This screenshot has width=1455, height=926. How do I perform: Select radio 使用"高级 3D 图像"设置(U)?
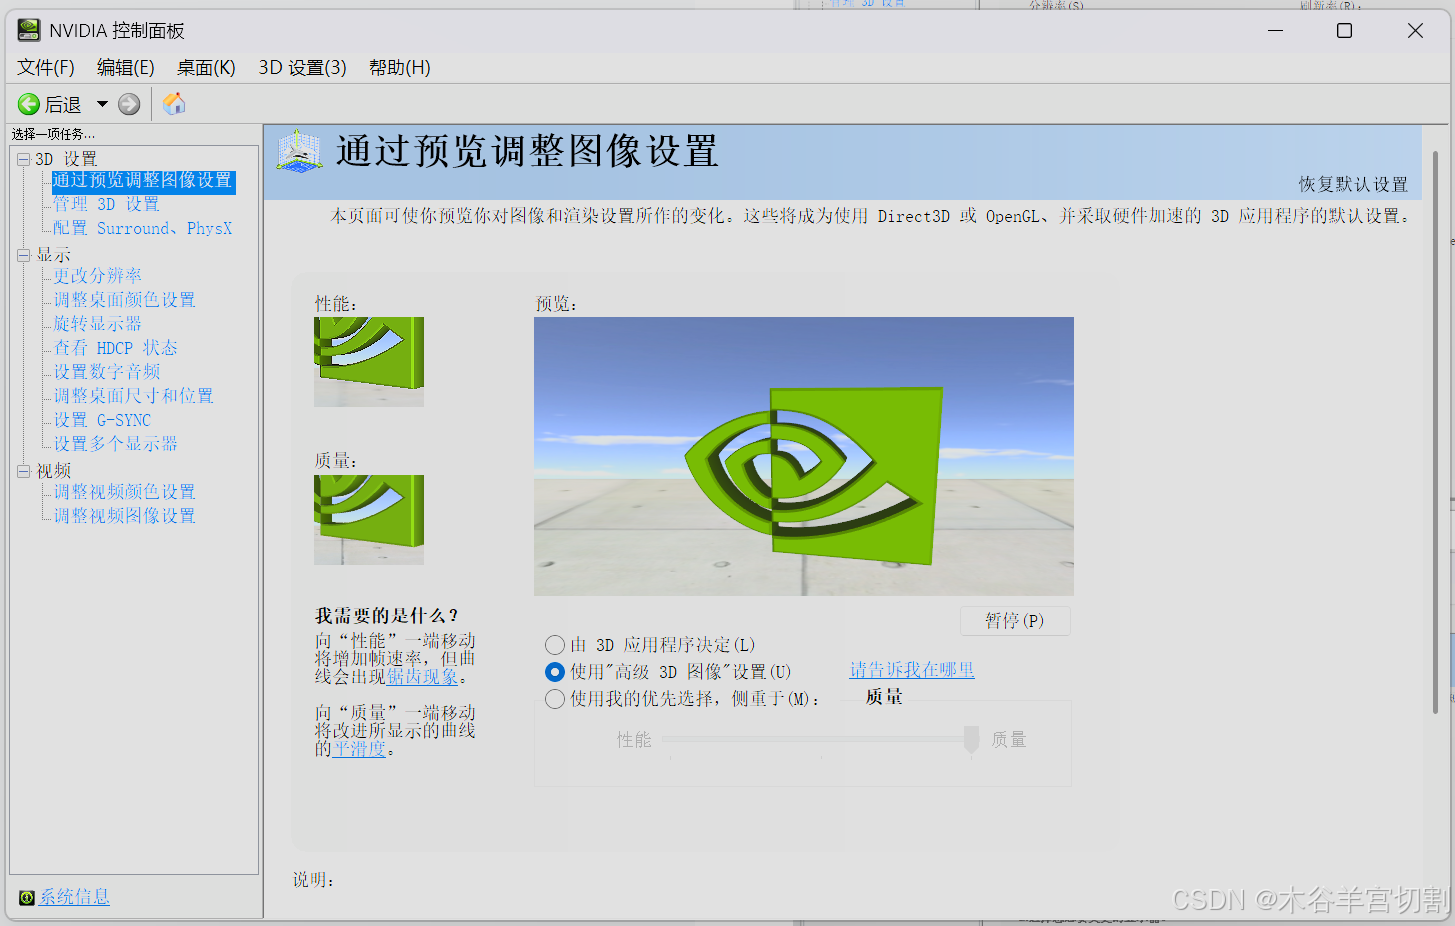point(555,672)
